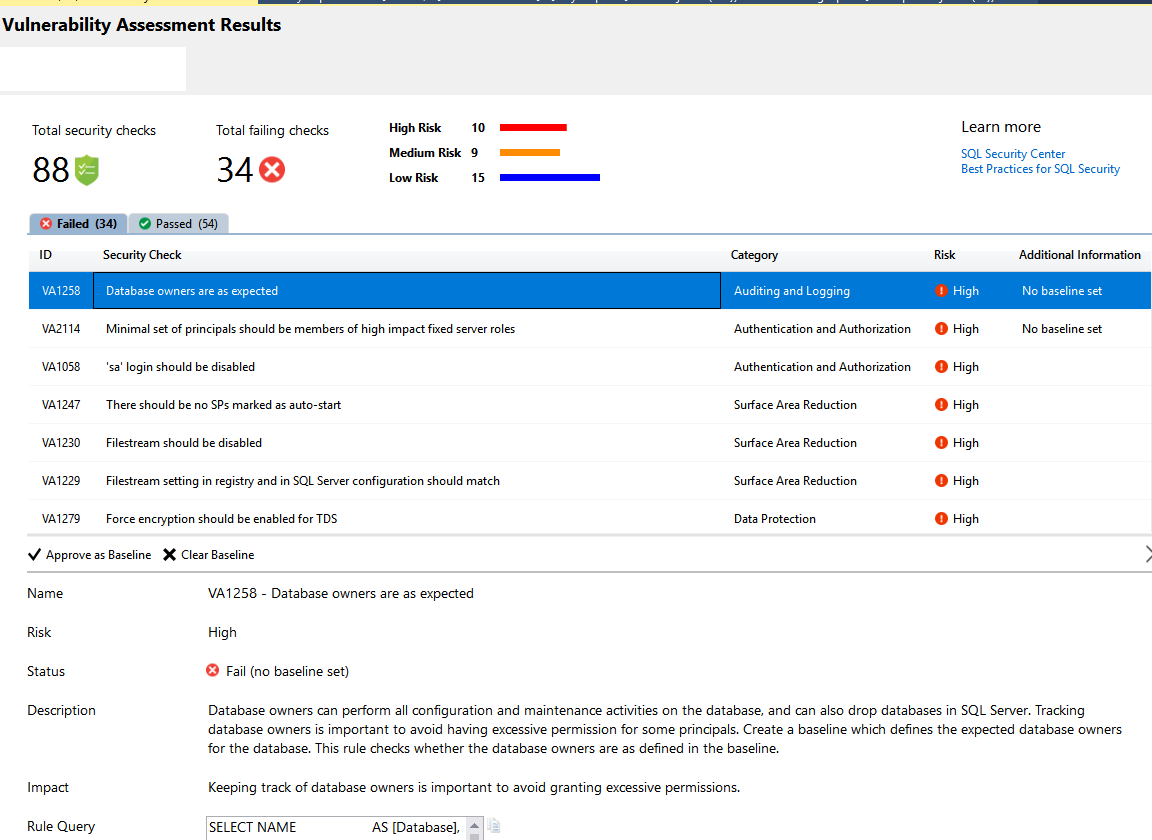The image size is (1152, 840).
Task: Click the High risk icon in VA1279 row
Action: [x=941, y=519]
